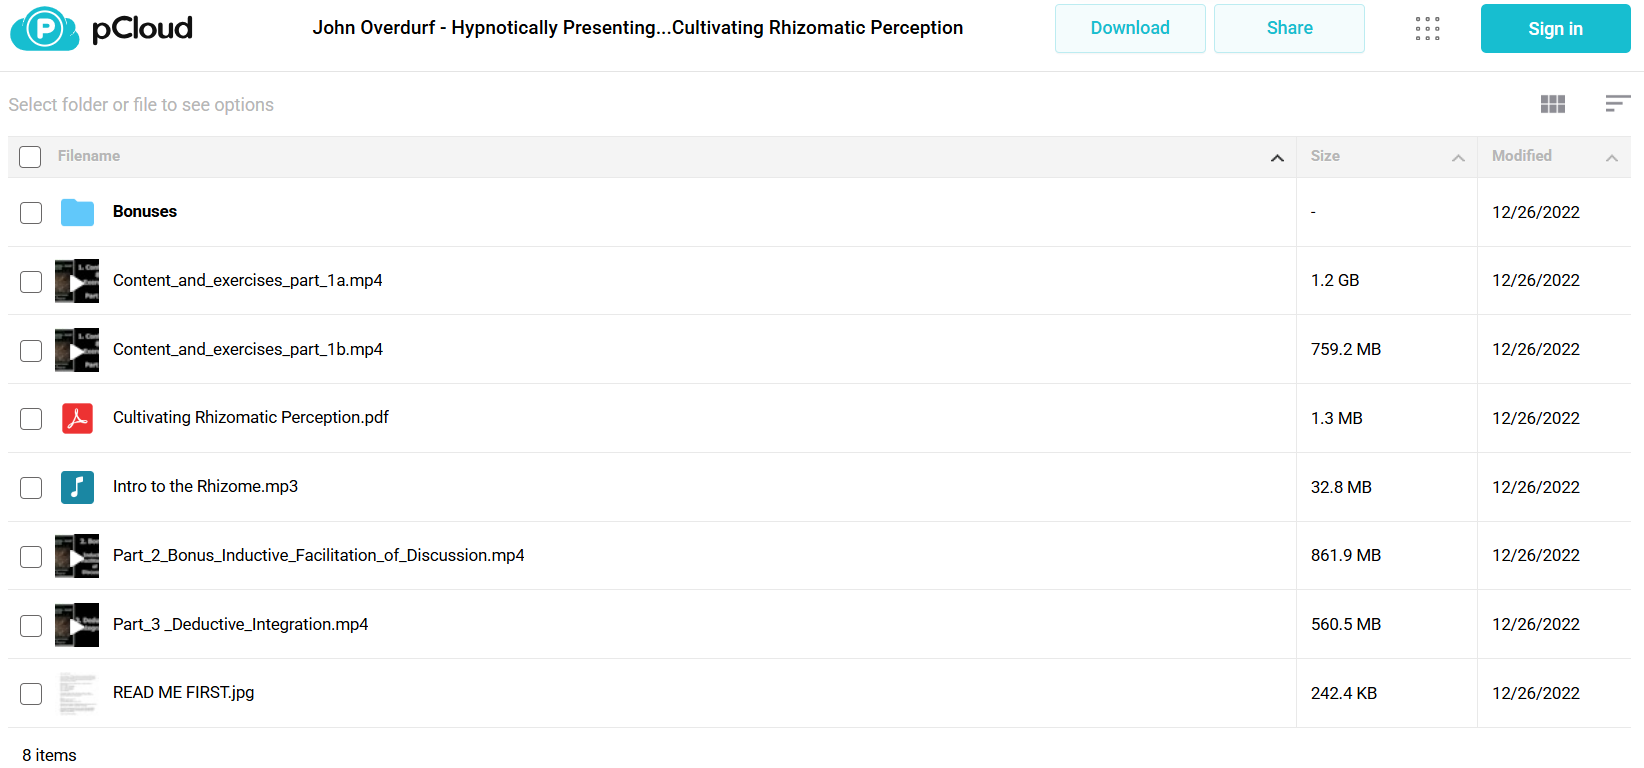1644x768 pixels.
Task: Open the apps grid dots menu
Action: click(x=1428, y=28)
